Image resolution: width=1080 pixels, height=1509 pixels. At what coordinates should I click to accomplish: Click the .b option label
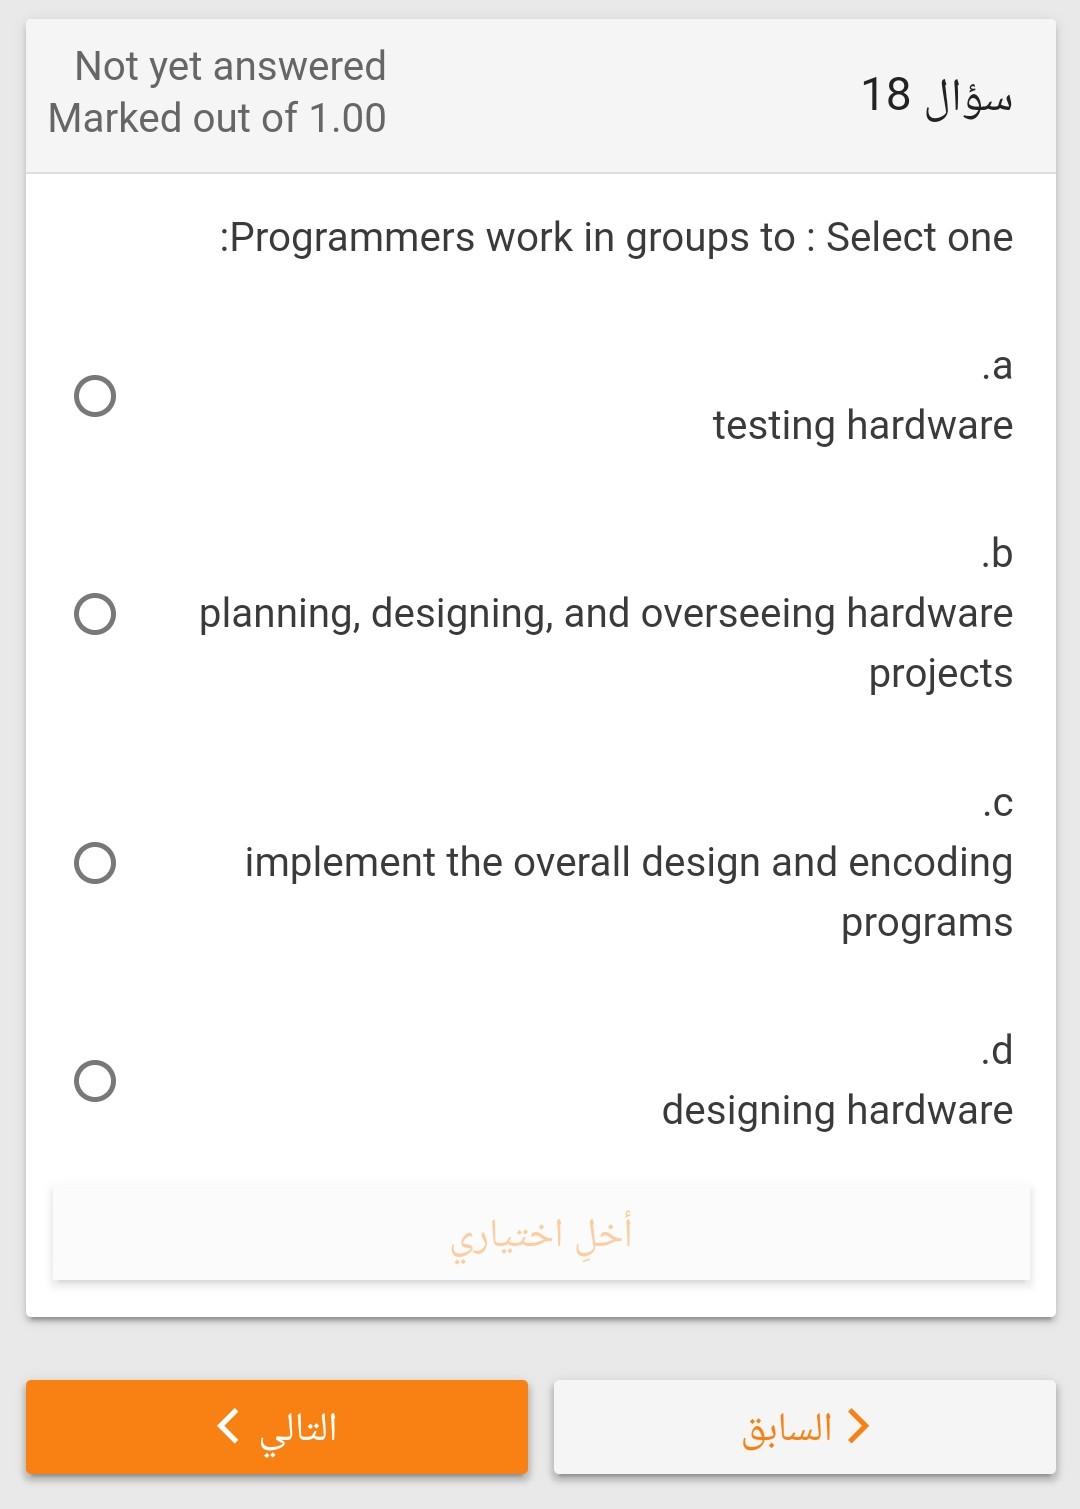(997, 553)
